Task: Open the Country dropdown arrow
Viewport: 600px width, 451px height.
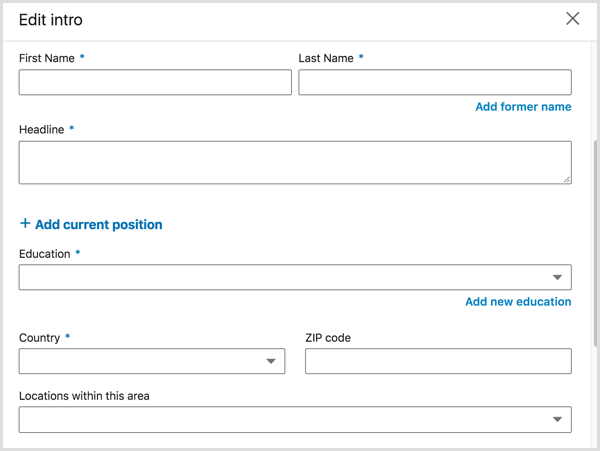Action: (271, 361)
